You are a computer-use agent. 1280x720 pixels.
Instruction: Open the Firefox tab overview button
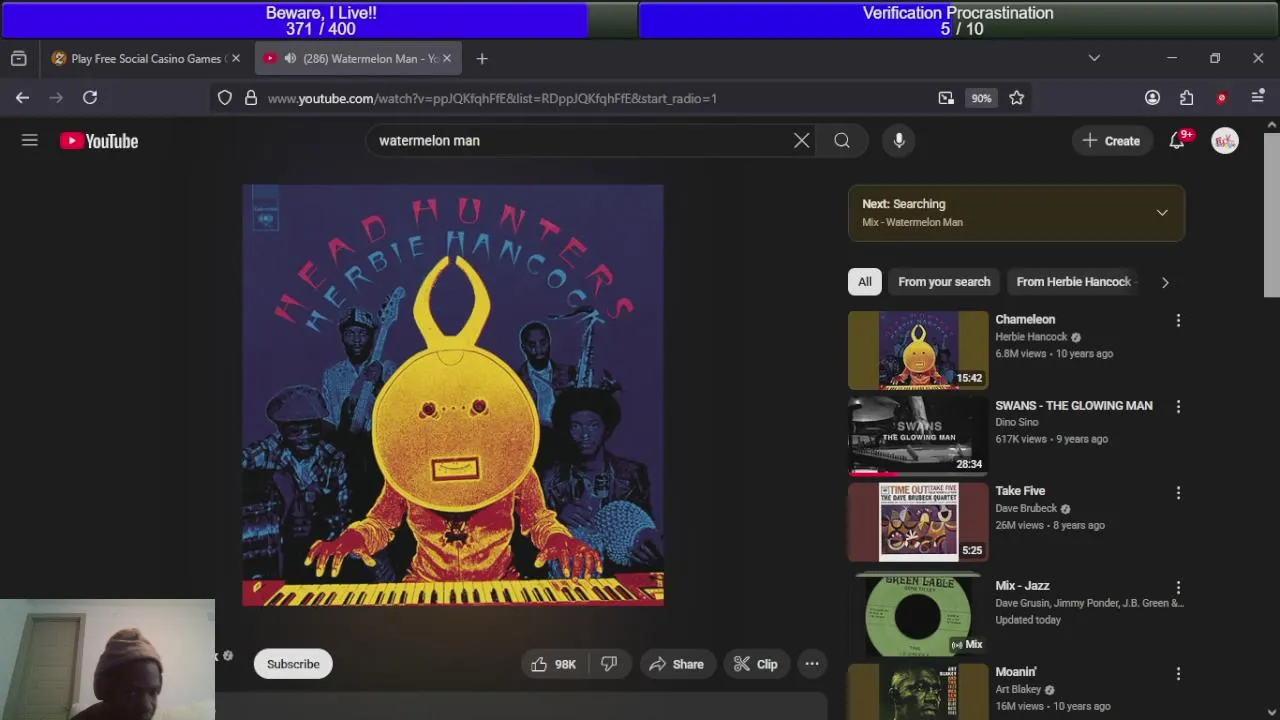(x=18, y=59)
